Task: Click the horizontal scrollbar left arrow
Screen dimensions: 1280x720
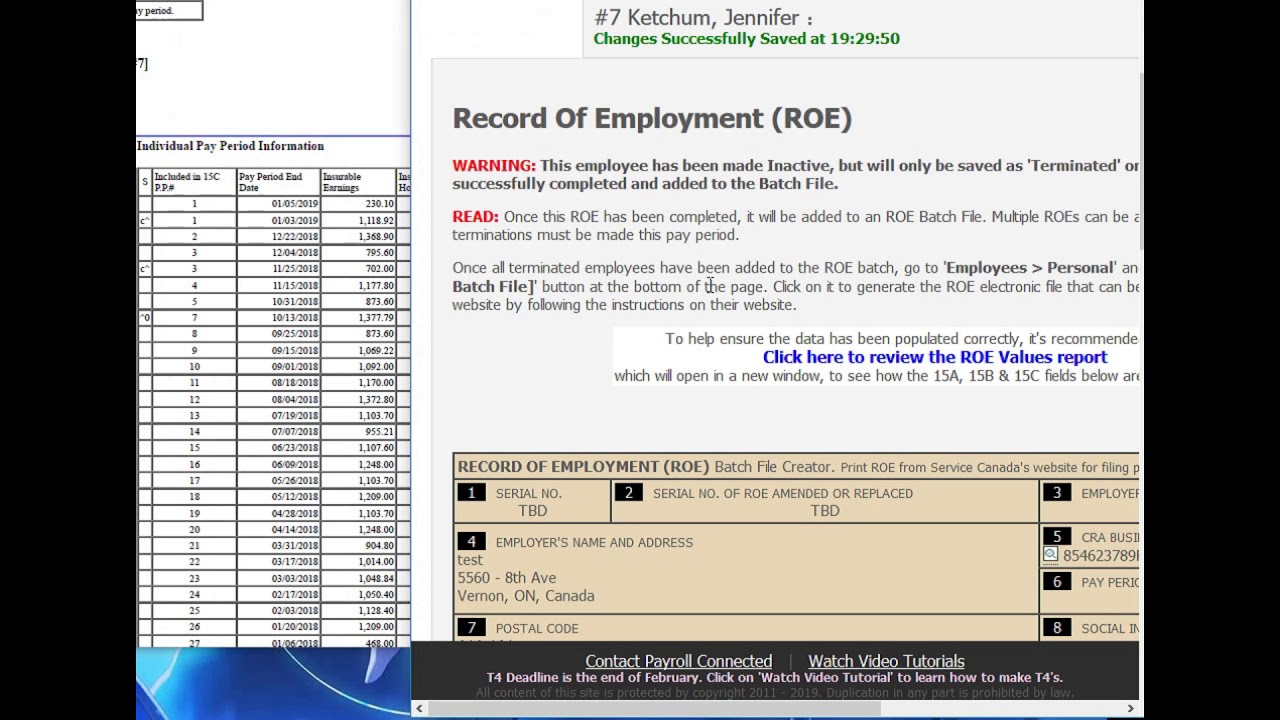Action: tap(419, 709)
